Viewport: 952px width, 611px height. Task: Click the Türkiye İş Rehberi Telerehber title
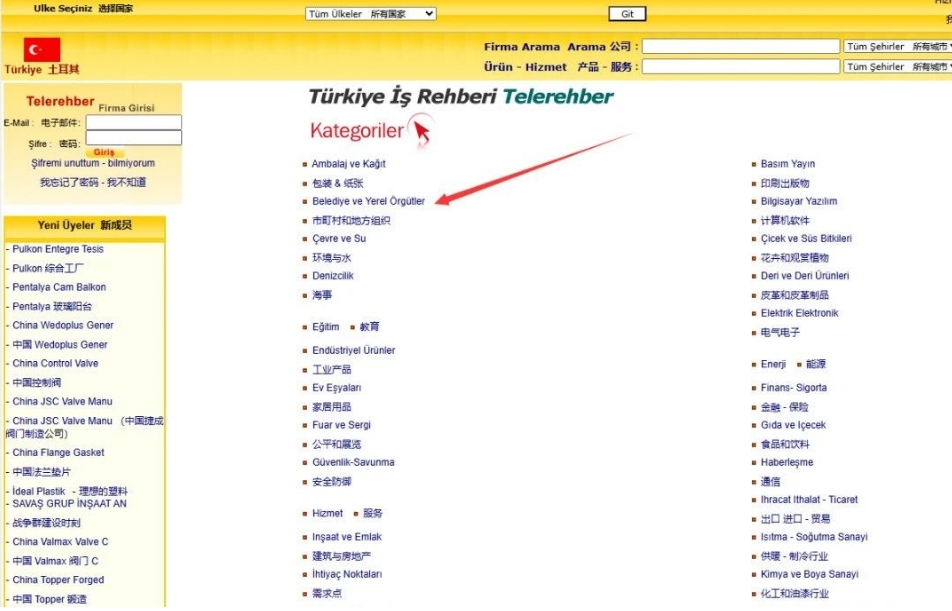(x=461, y=96)
